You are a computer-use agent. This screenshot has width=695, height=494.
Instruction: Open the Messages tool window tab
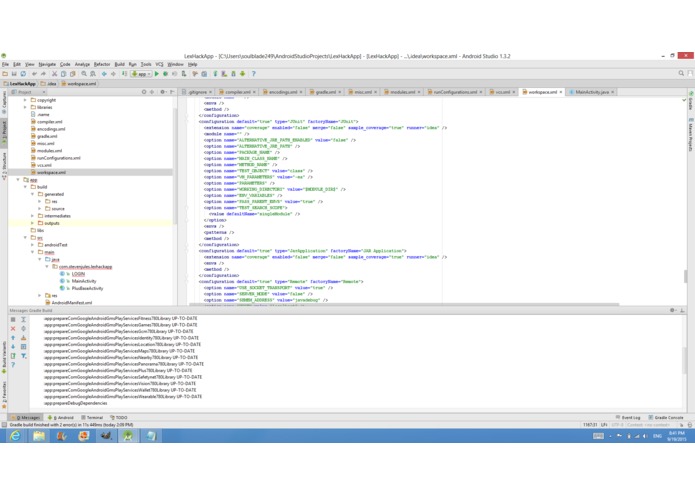(x=26, y=417)
